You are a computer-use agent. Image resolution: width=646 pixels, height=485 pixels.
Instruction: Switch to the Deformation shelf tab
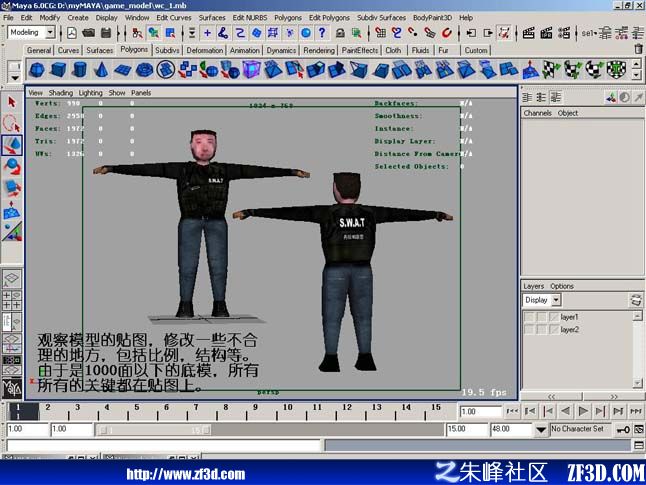pyautogui.click(x=204, y=50)
